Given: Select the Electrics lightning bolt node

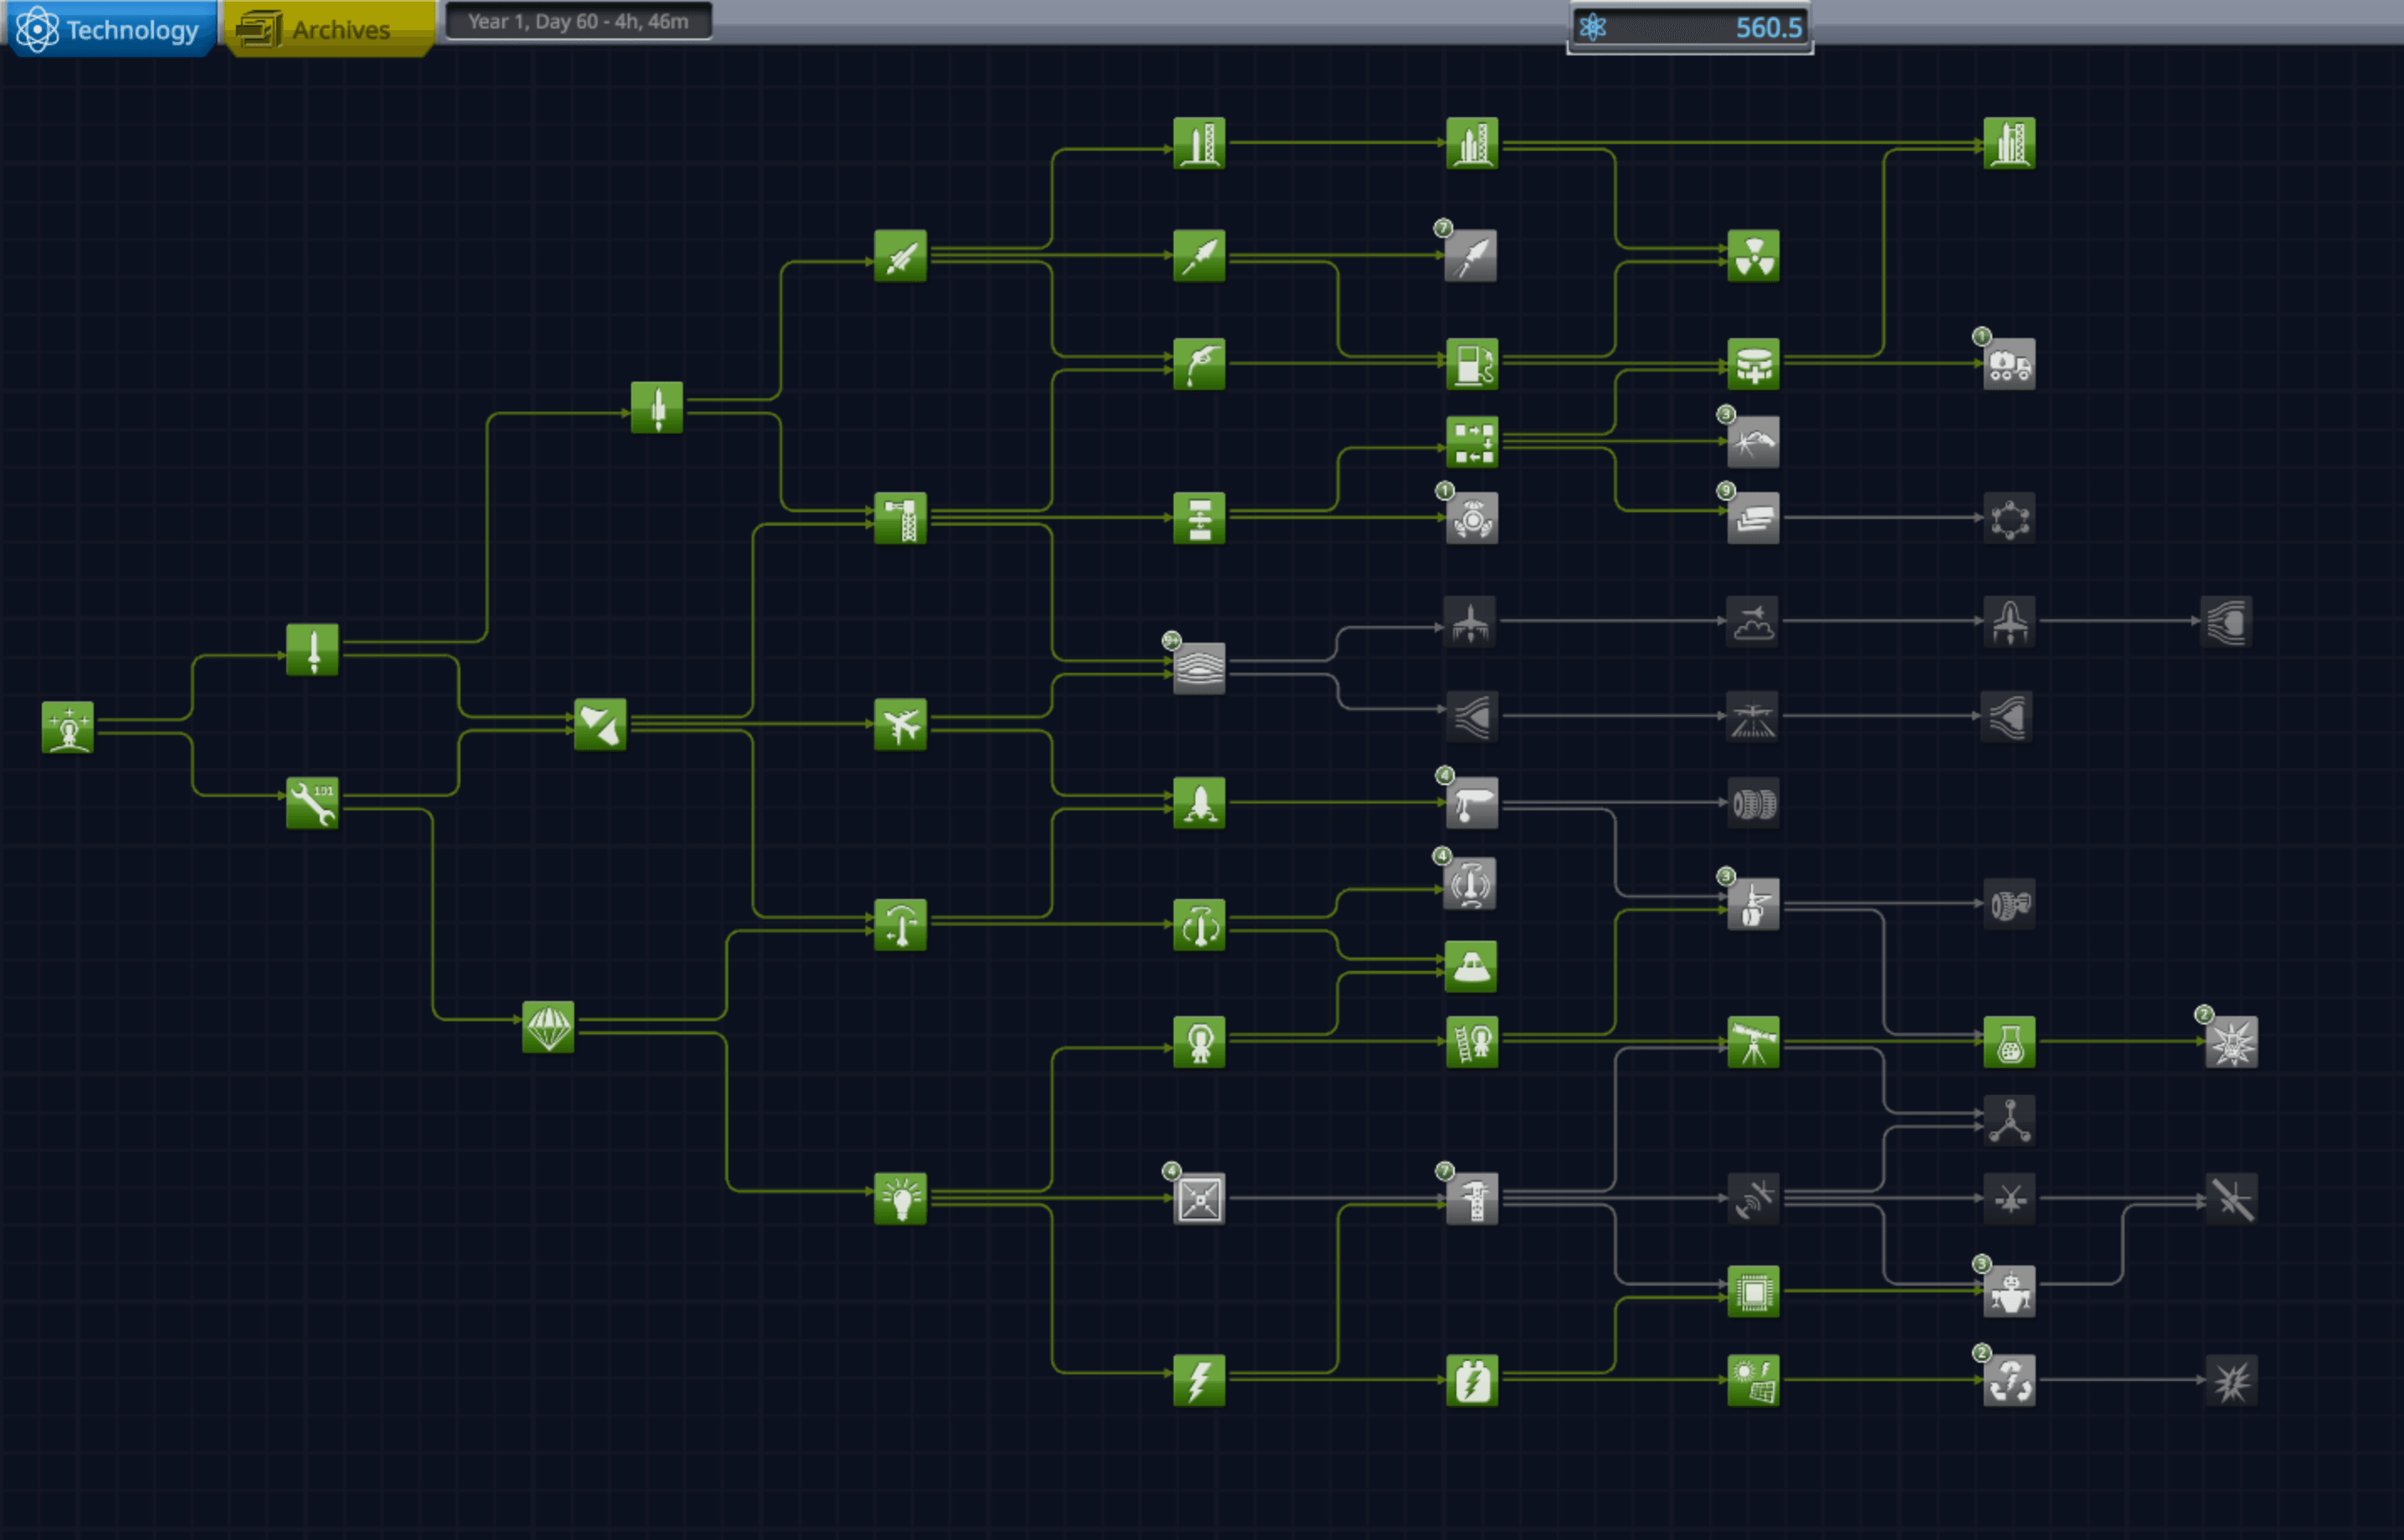Looking at the screenshot, I should point(1199,1380).
